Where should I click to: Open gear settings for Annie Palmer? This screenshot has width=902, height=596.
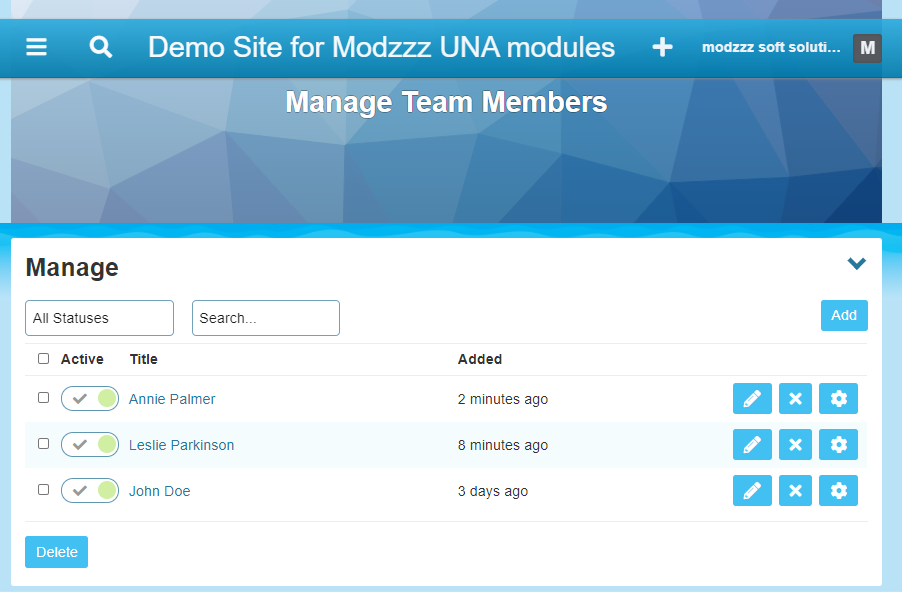click(838, 399)
